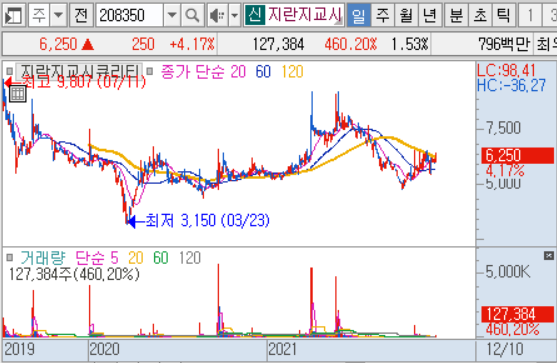Click the volume value 127,384 in header
This screenshot has height=363, width=557.
pos(278,45)
